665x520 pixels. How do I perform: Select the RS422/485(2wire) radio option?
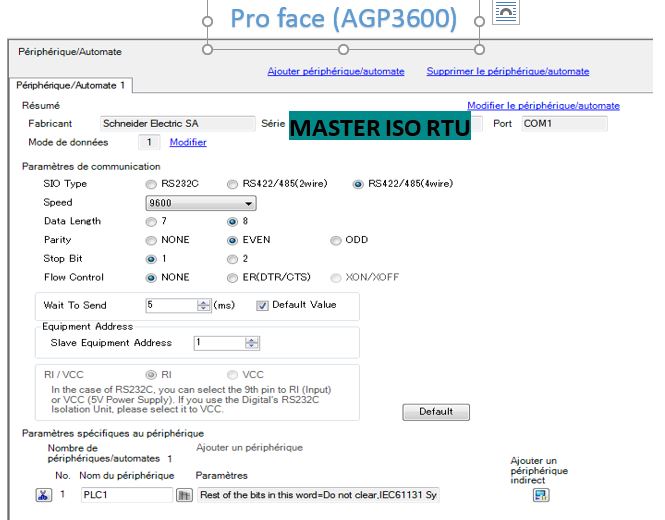click(233, 184)
